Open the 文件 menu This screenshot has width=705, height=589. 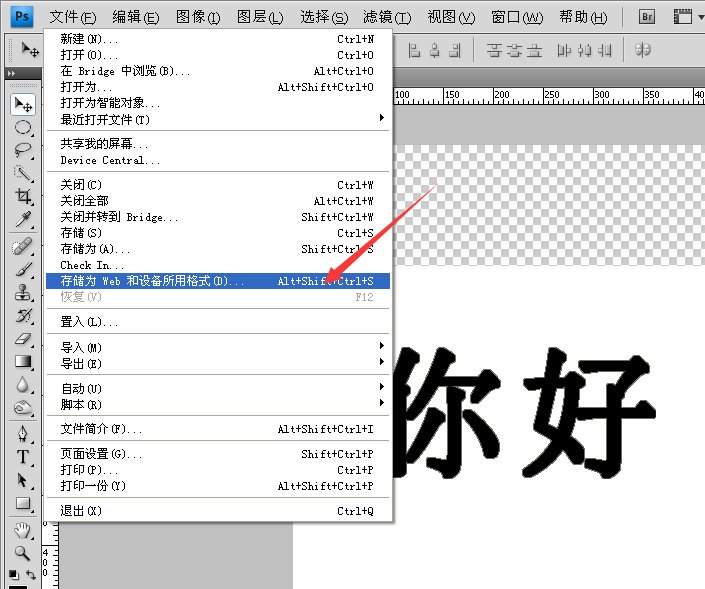click(x=72, y=17)
